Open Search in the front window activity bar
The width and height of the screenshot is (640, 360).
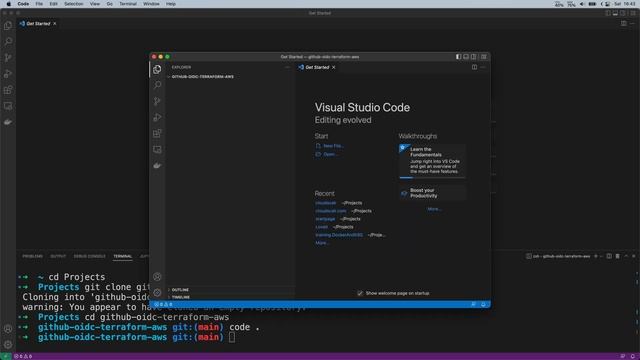157,85
